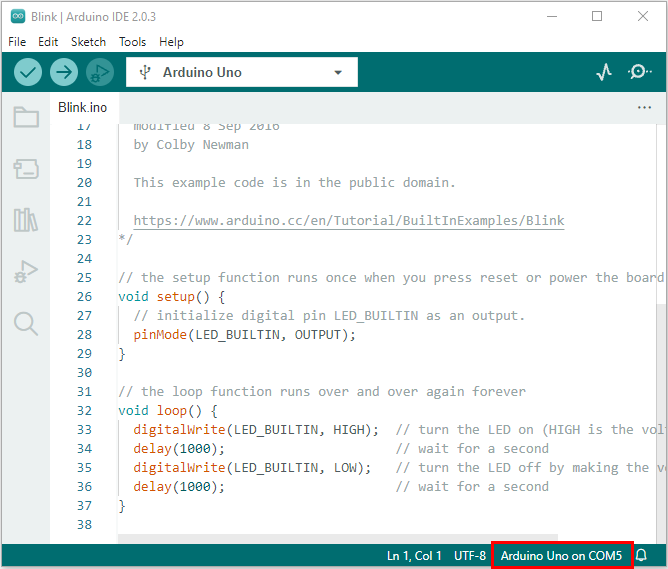Click the 'void loop() {' line
The width and height of the screenshot is (668, 569).
[167, 411]
